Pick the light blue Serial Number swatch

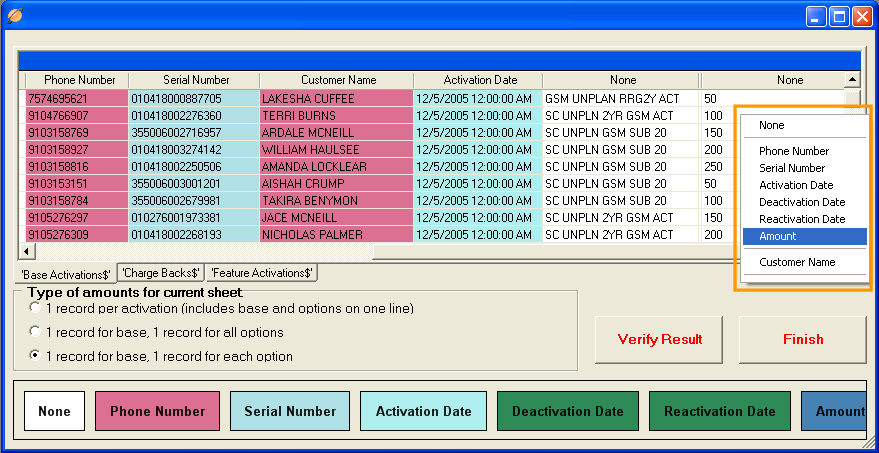click(290, 411)
